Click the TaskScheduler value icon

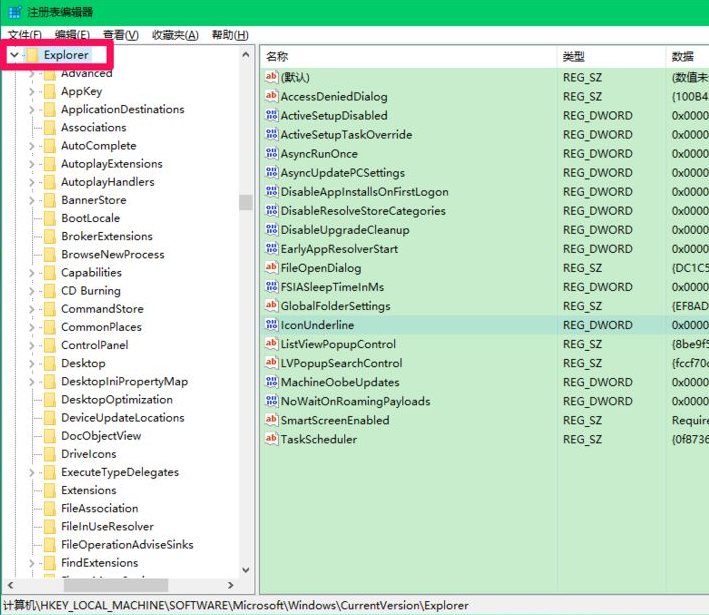pyautogui.click(x=271, y=439)
